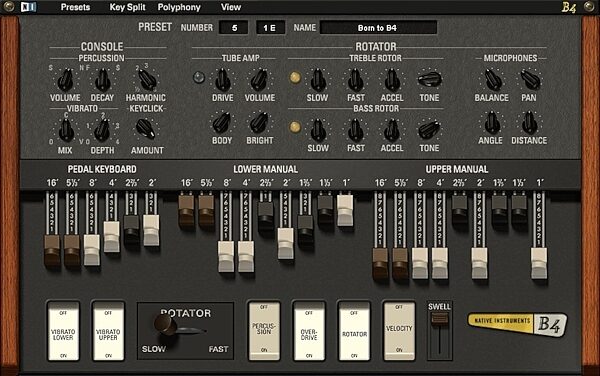
Task: Click the Treble Rotor Accel knob
Action: click(x=392, y=80)
